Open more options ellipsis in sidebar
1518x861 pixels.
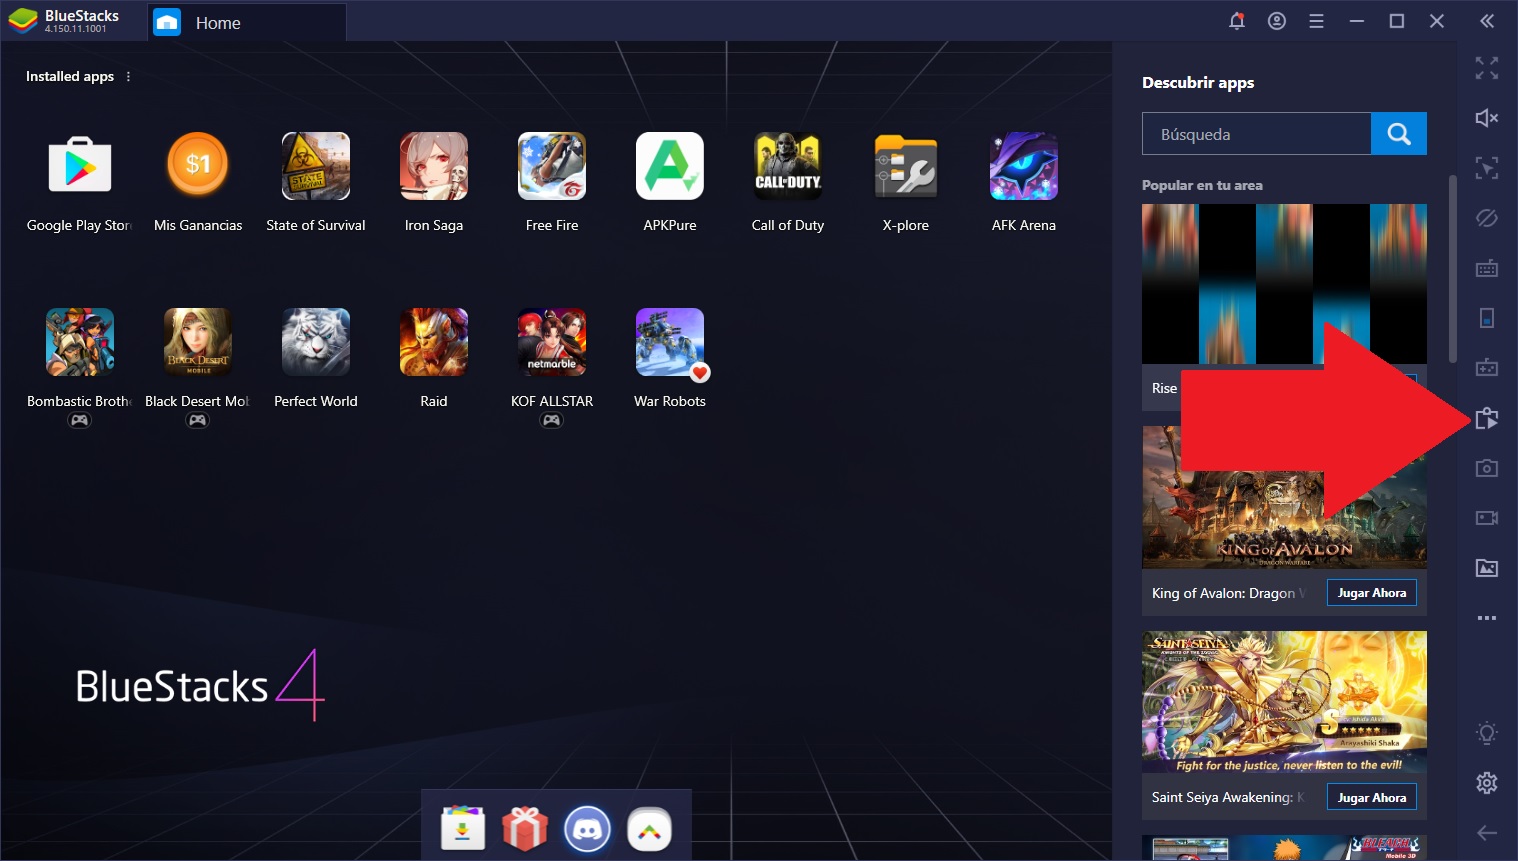tap(1487, 618)
